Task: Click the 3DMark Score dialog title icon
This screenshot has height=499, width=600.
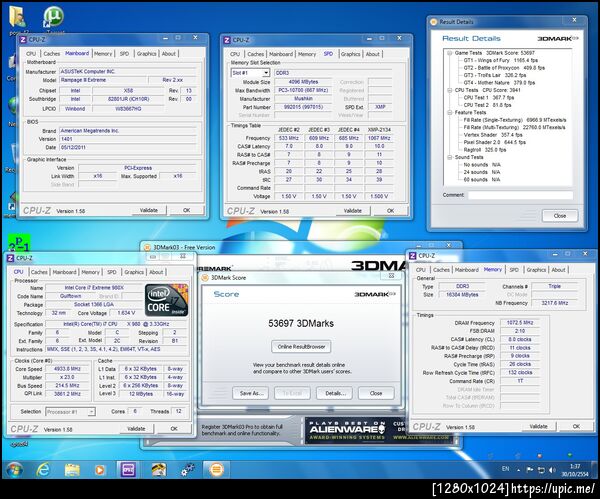Action: (205, 277)
